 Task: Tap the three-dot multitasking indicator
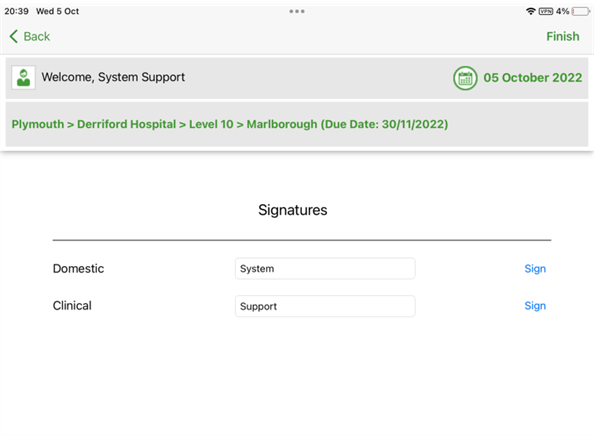point(297,11)
